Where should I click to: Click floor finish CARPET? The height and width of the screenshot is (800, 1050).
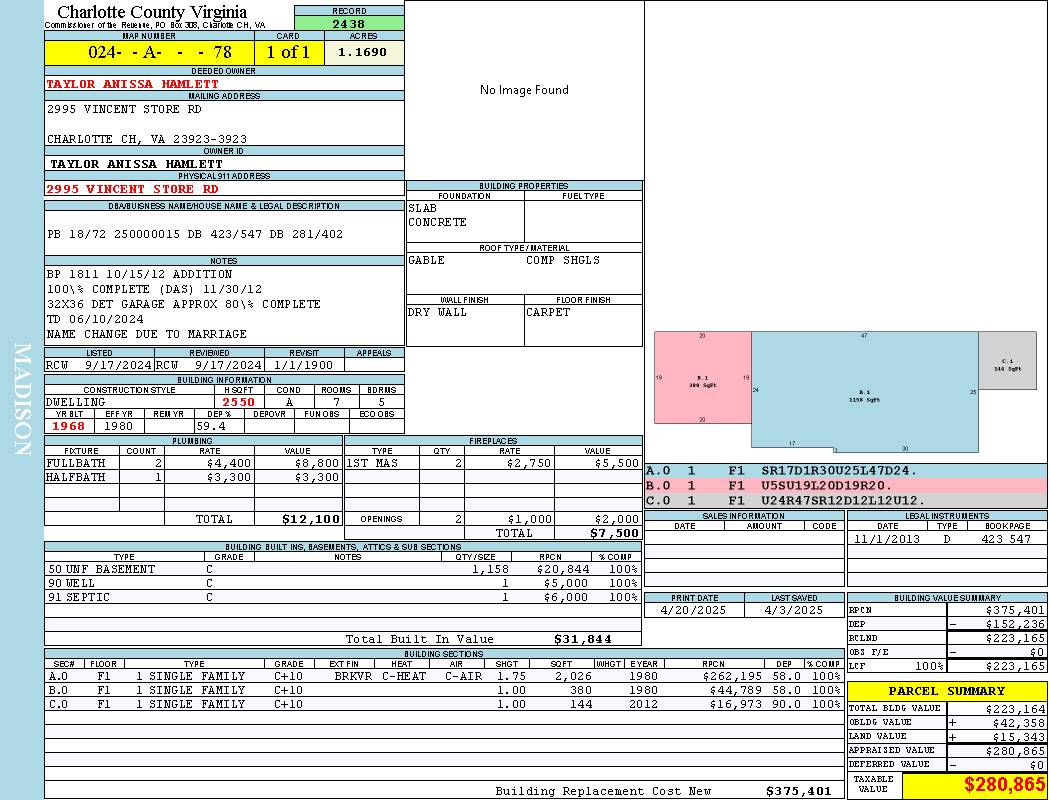click(548, 313)
